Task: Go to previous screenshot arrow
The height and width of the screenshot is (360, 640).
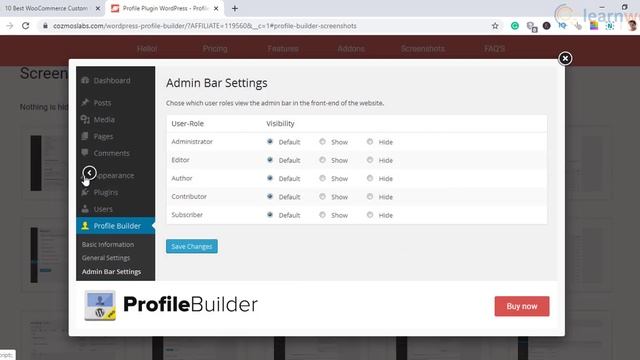Action: [89, 173]
